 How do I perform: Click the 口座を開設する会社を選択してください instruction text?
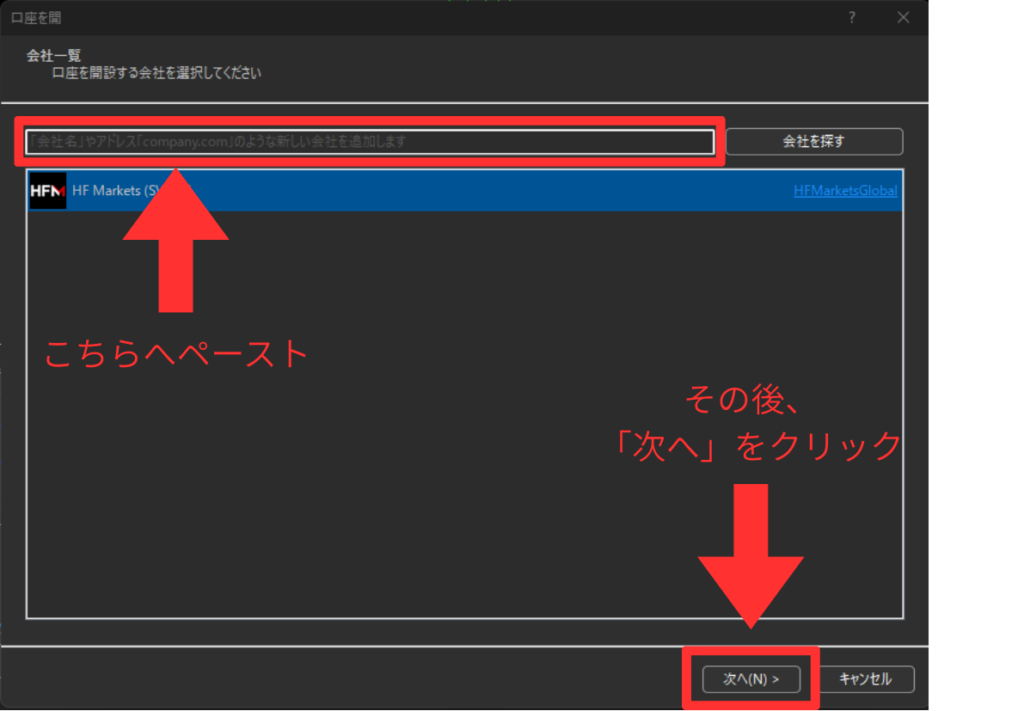tap(157, 73)
